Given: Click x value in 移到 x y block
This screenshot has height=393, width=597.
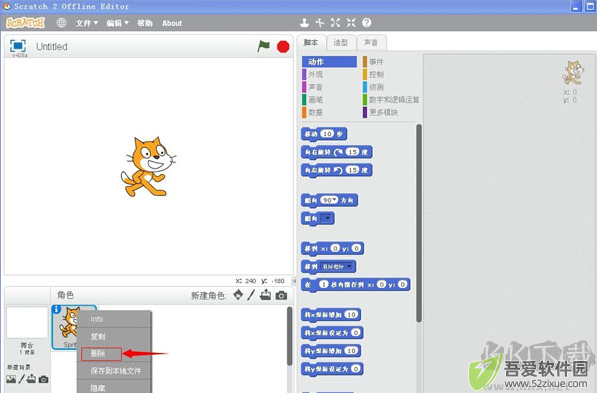Looking at the screenshot, I should (x=335, y=248).
